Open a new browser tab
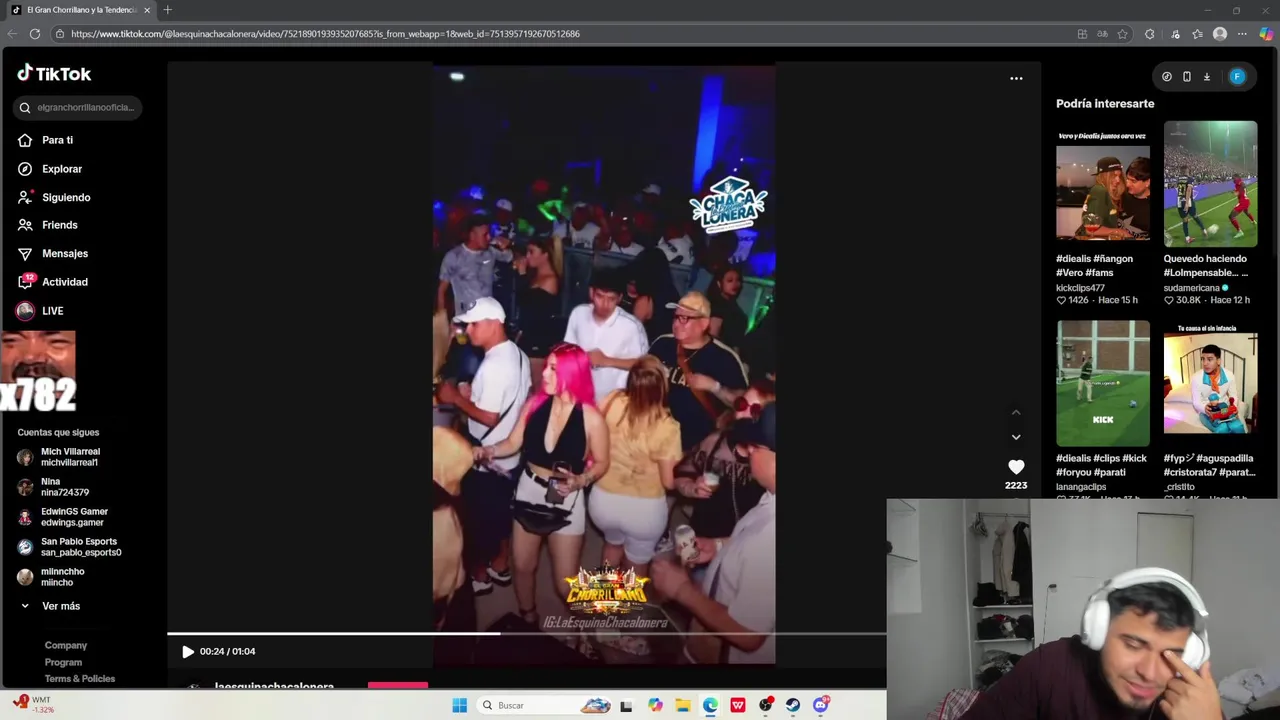Image resolution: width=1280 pixels, height=720 pixels. coord(167,10)
